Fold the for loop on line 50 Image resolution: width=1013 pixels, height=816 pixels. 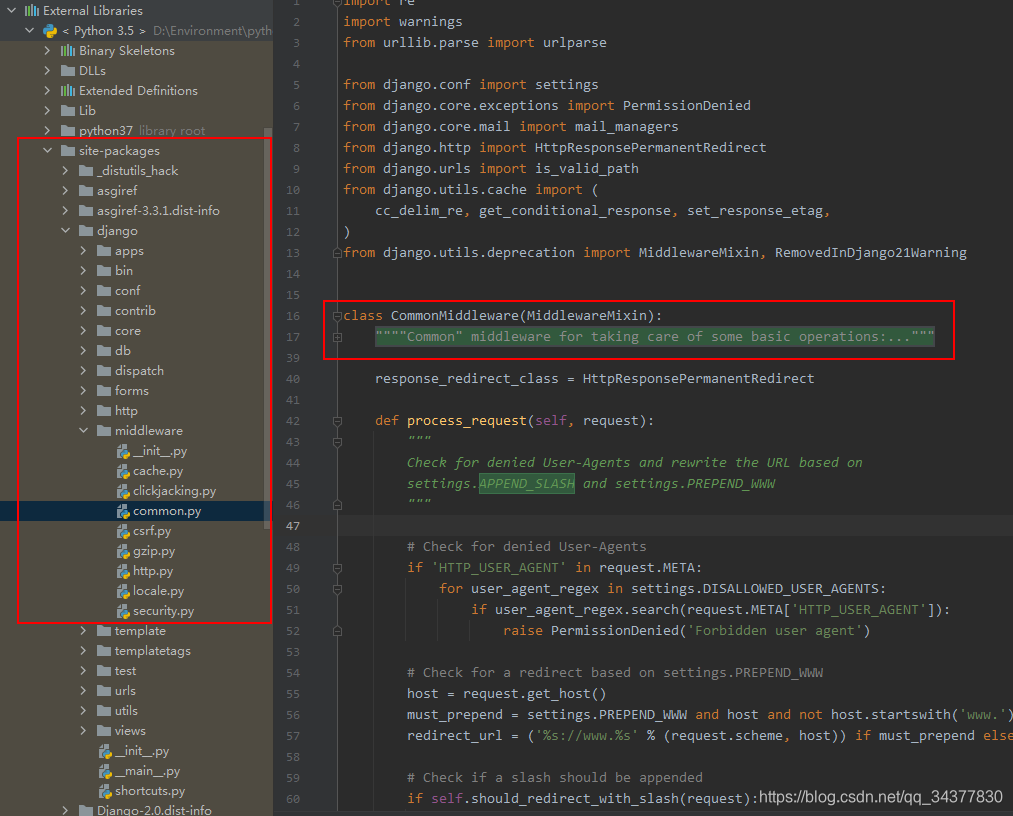[x=337, y=589]
